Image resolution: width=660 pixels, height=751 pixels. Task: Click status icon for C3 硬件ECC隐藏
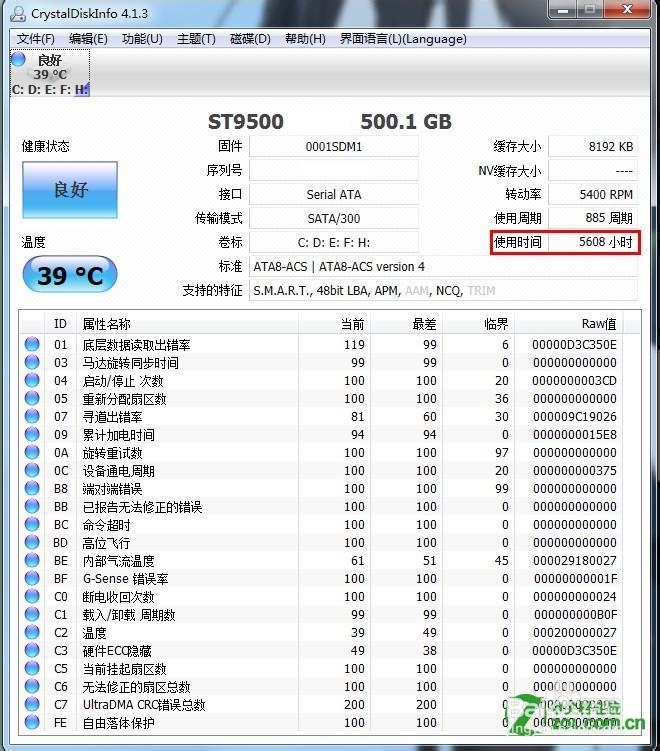[32, 650]
